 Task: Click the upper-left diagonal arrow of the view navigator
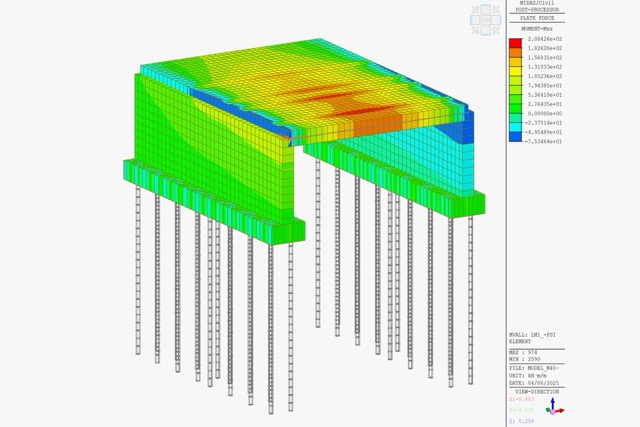475,9
